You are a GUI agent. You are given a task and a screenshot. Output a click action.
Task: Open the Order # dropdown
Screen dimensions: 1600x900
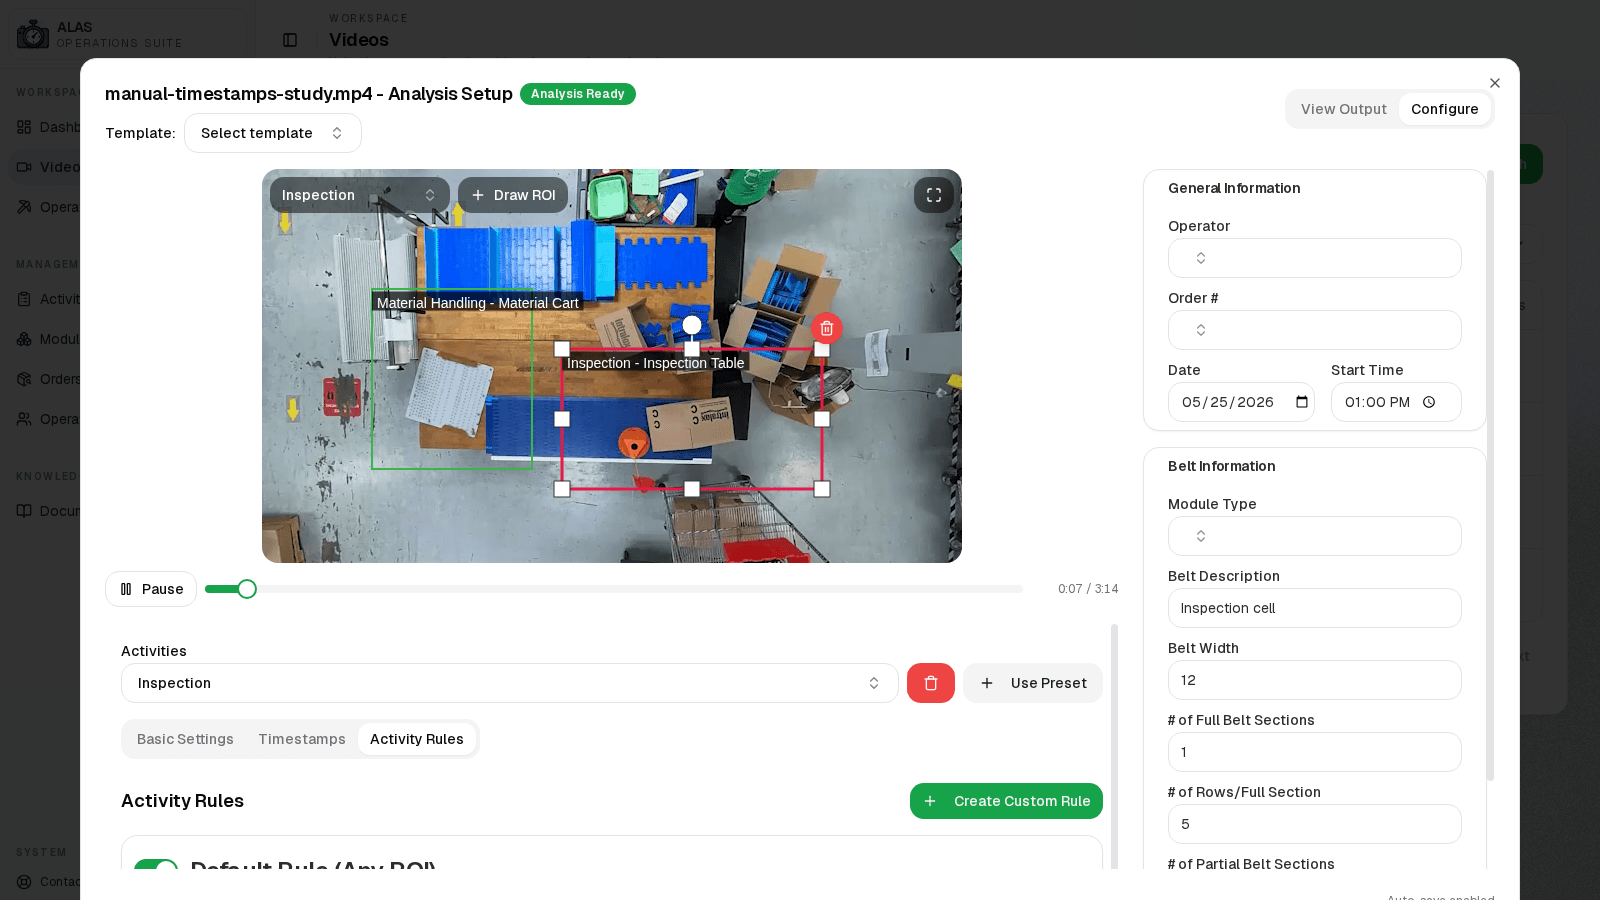coord(1315,330)
